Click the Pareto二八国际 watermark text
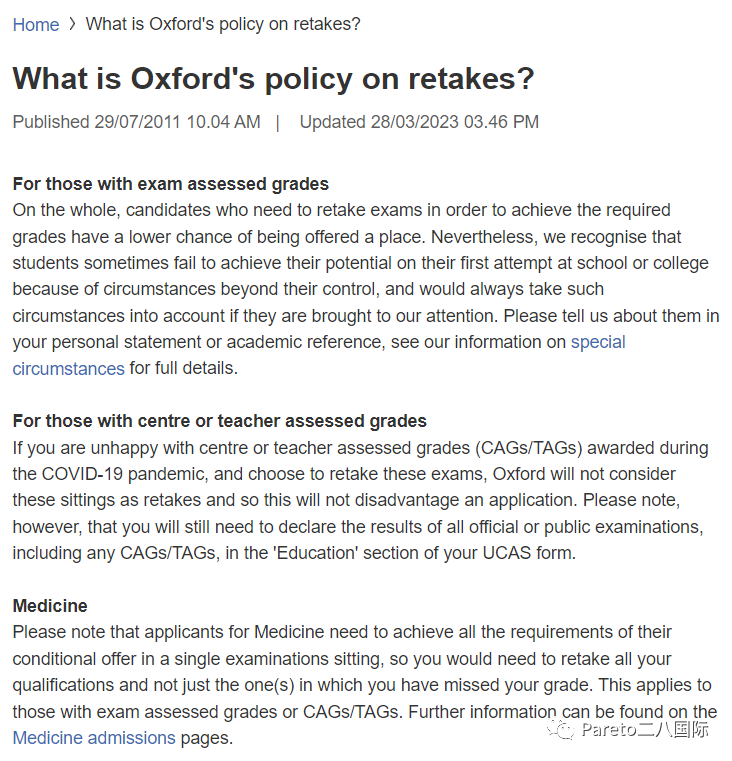The width and height of the screenshot is (732, 761). (648, 729)
